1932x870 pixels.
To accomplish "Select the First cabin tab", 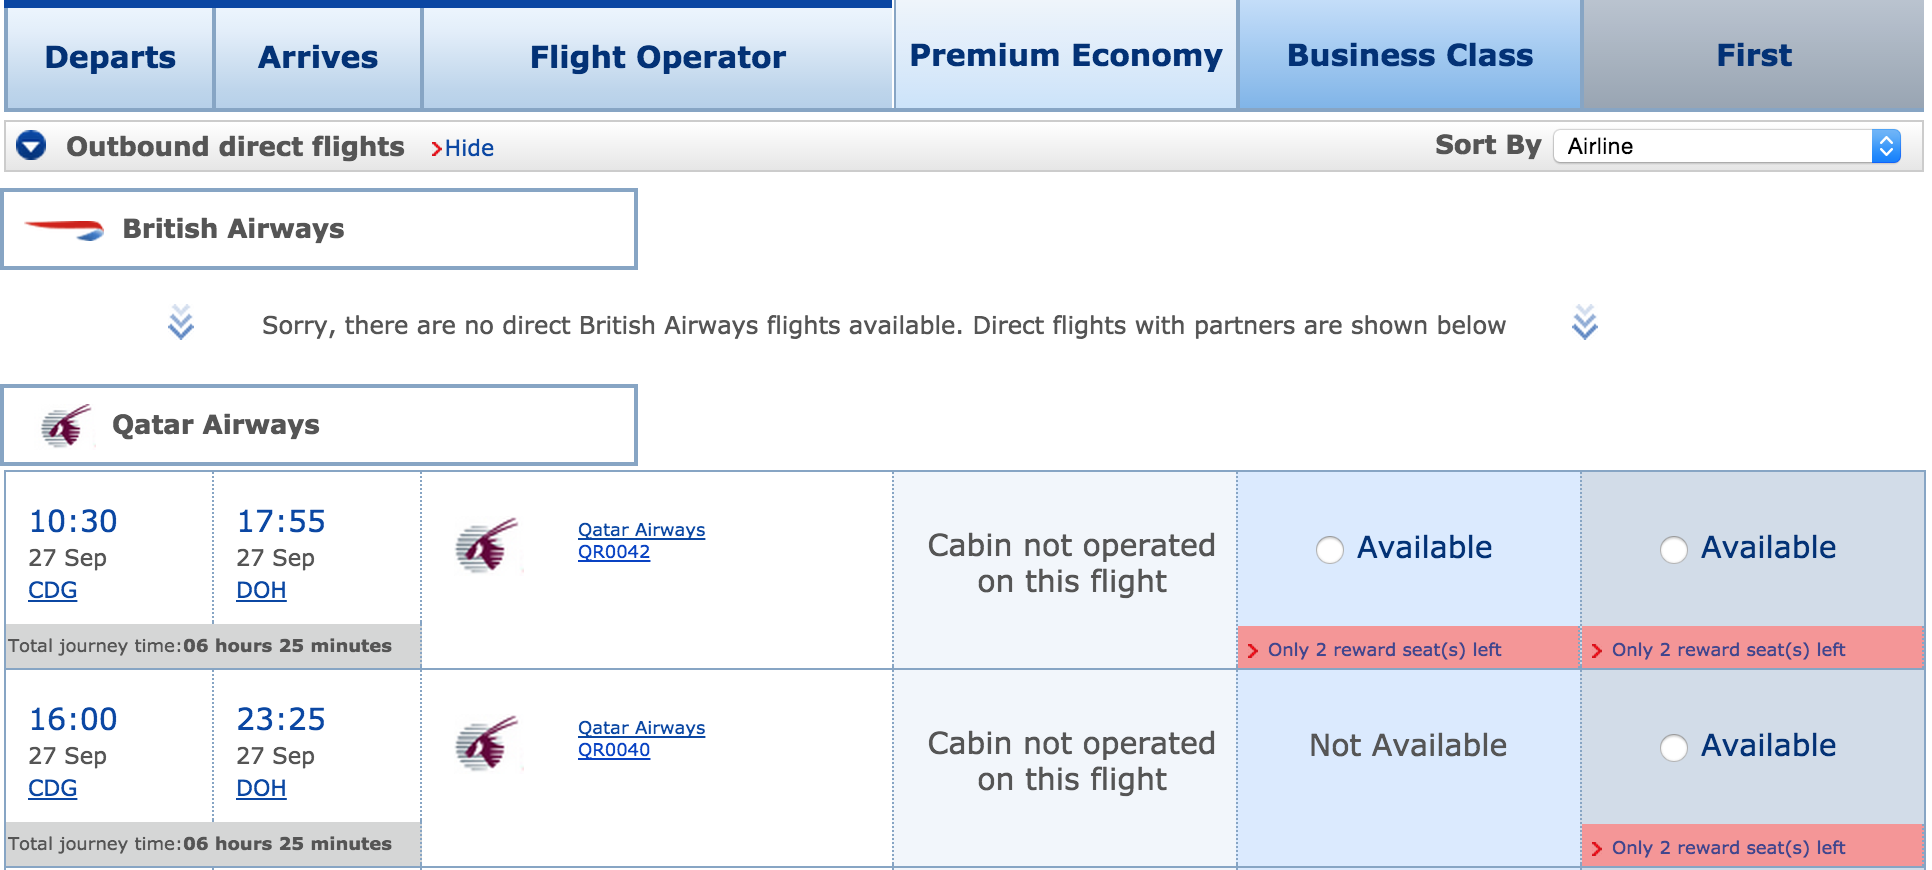I will [1753, 56].
